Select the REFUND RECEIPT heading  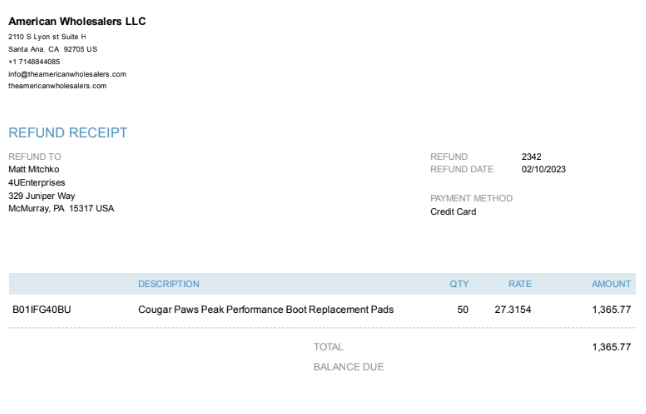[68, 133]
